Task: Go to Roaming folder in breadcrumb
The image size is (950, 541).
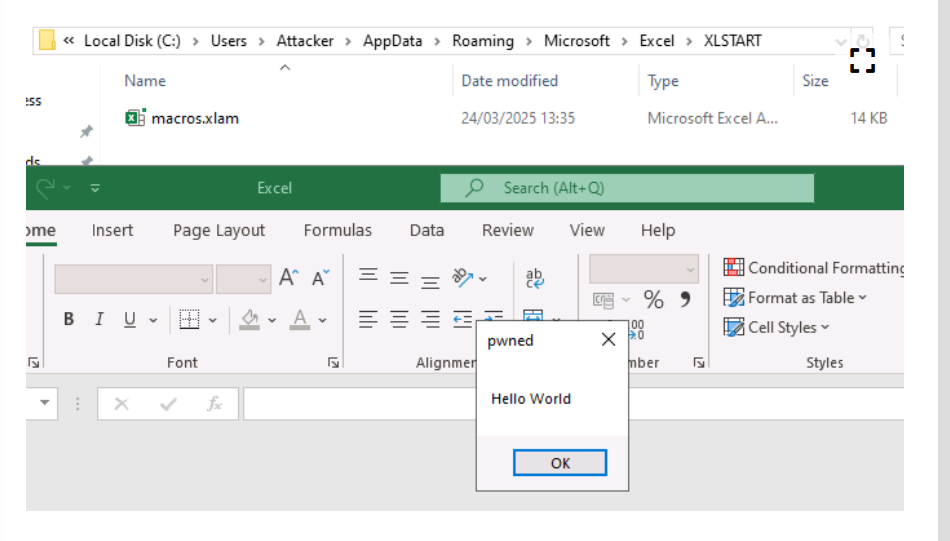Action: [x=483, y=41]
